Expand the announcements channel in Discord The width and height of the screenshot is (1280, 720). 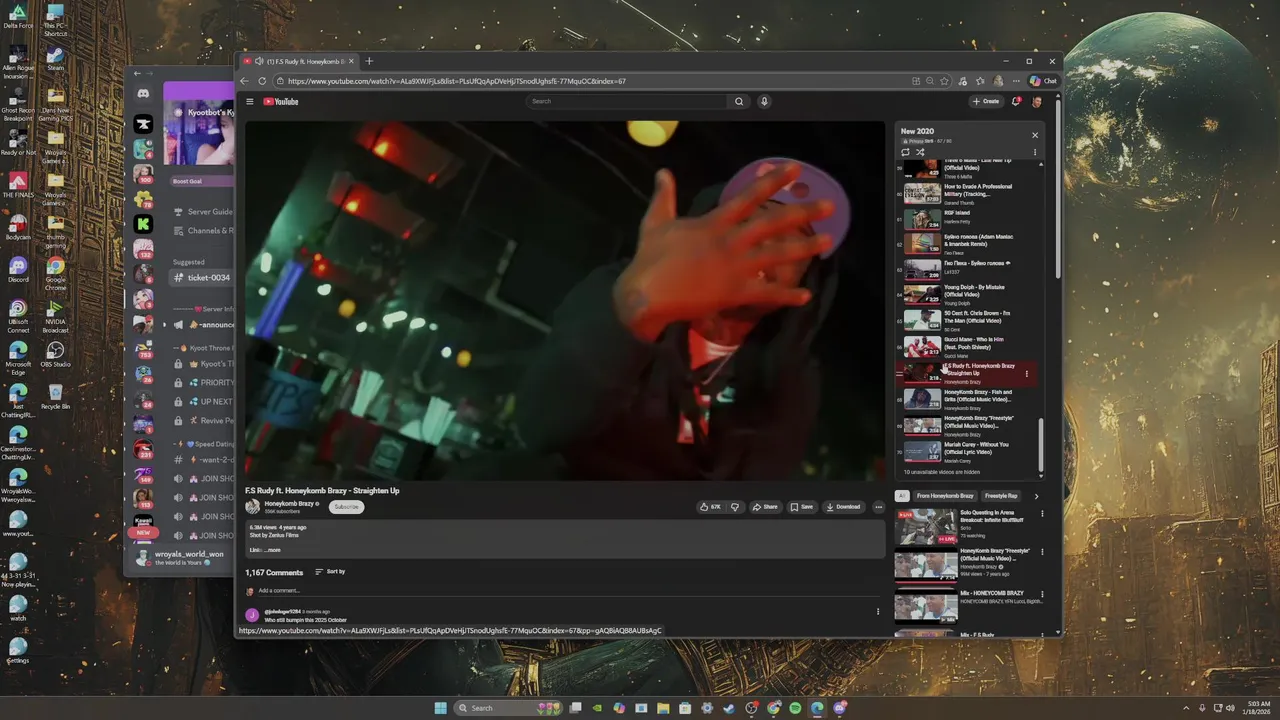tap(165, 325)
